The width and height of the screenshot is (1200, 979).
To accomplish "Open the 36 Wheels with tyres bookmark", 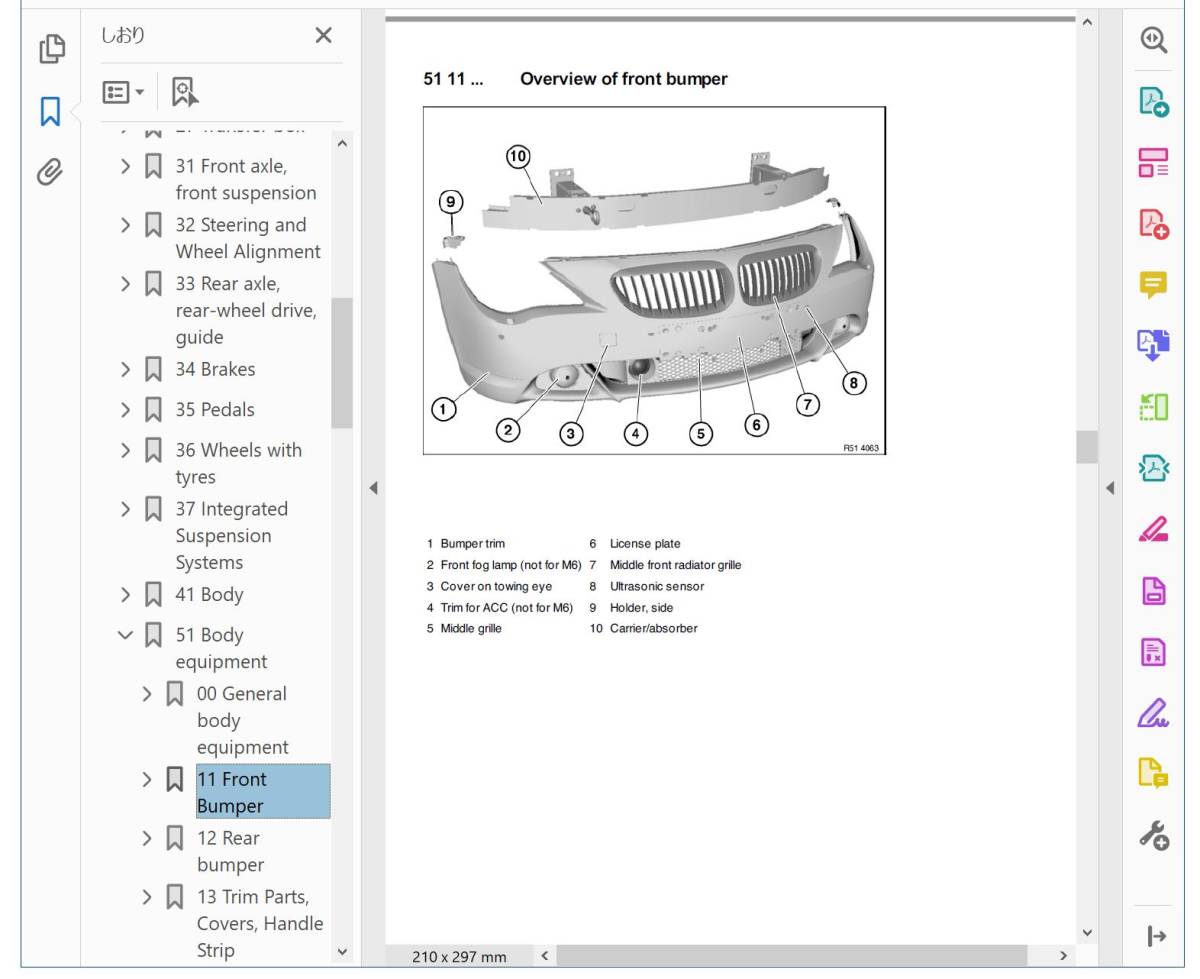I will pyautogui.click(x=238, y=463).
